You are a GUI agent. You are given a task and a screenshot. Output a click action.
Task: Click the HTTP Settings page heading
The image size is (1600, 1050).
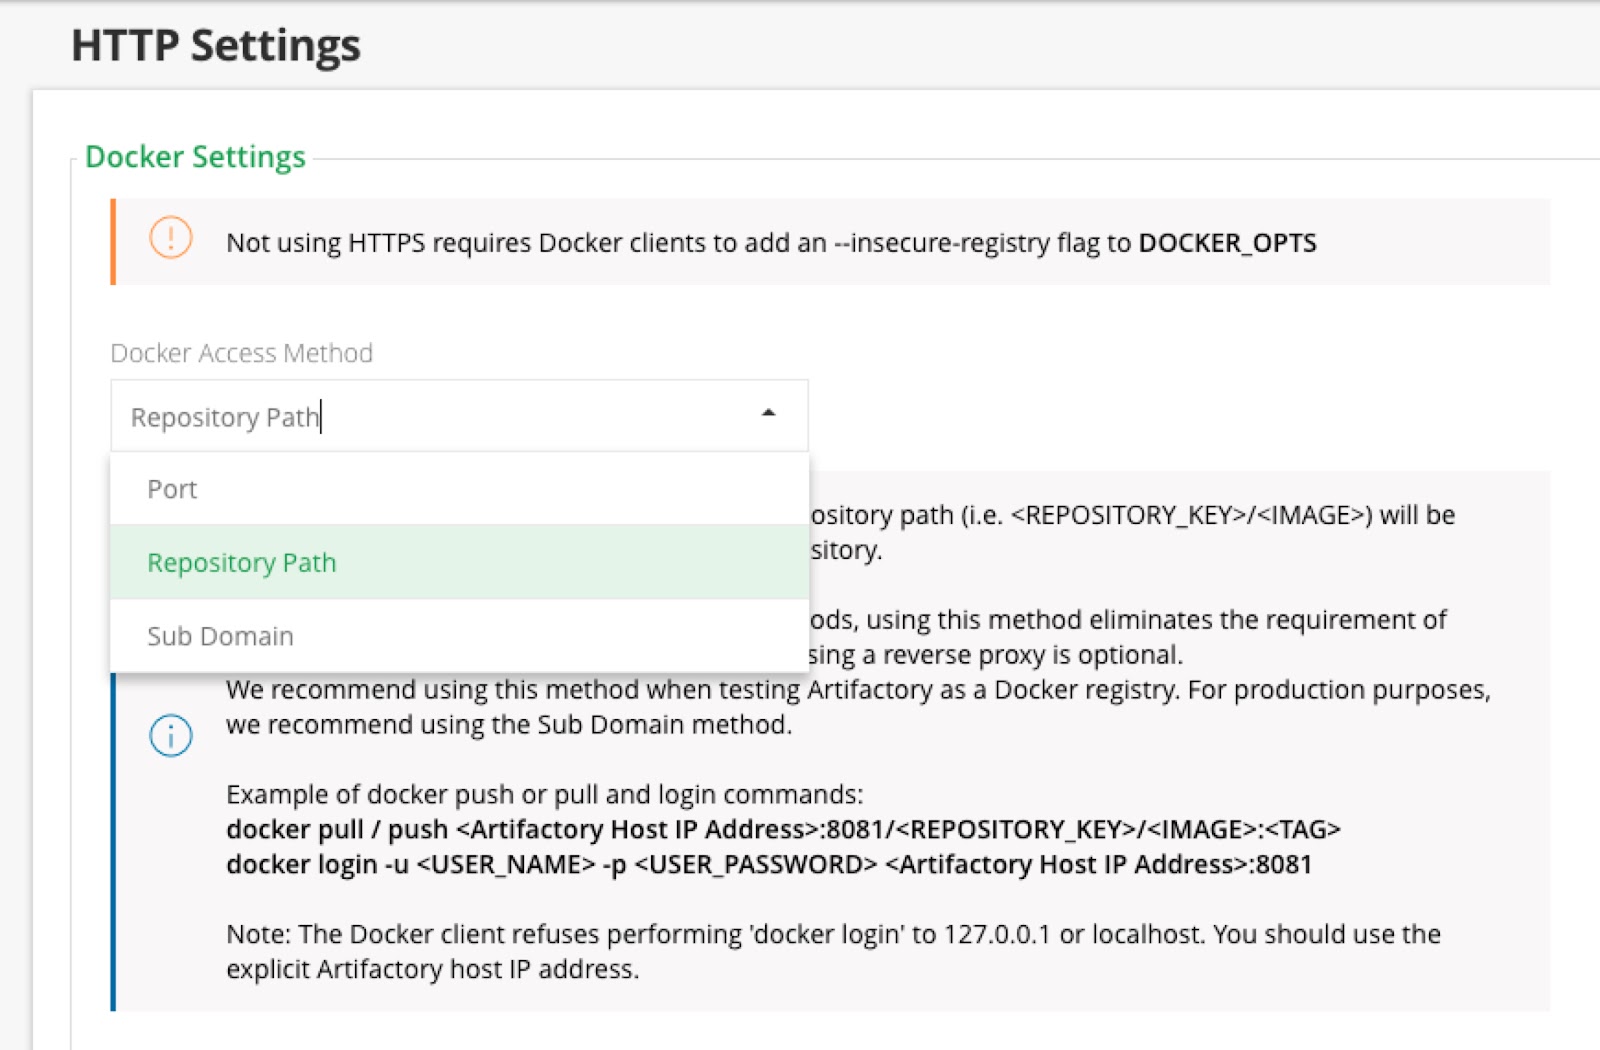pyautogui.click(x=216, y=45)
